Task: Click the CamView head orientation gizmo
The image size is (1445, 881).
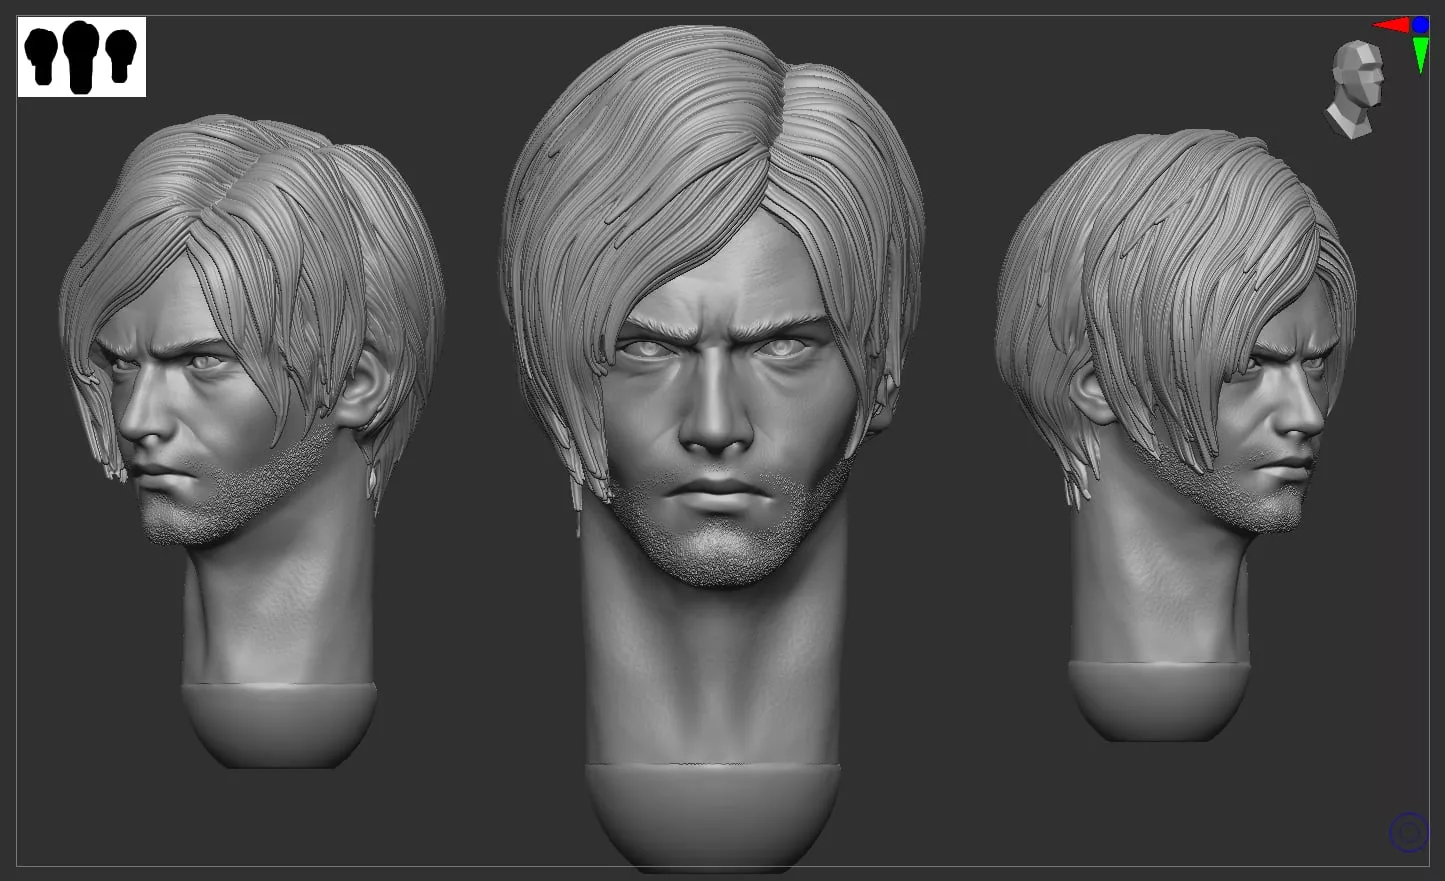Action: (x=1356, y=89)
